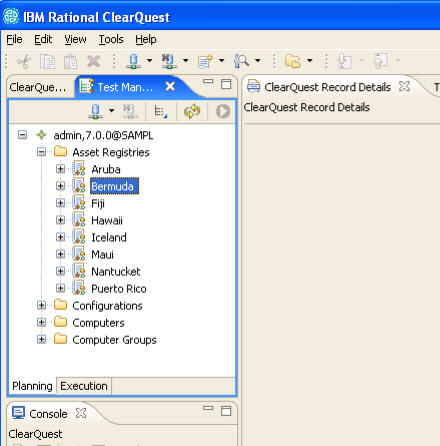Click the highlighted Bermuda item

click(114, 186)
